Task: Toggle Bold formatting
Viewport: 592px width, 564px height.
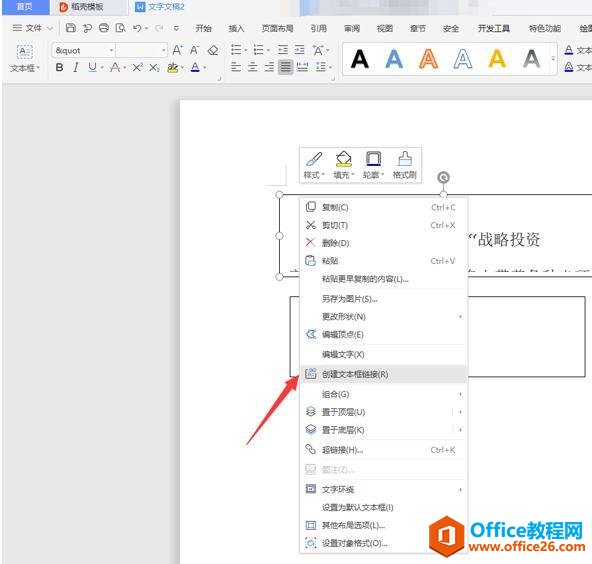Action: pos(59,67)
